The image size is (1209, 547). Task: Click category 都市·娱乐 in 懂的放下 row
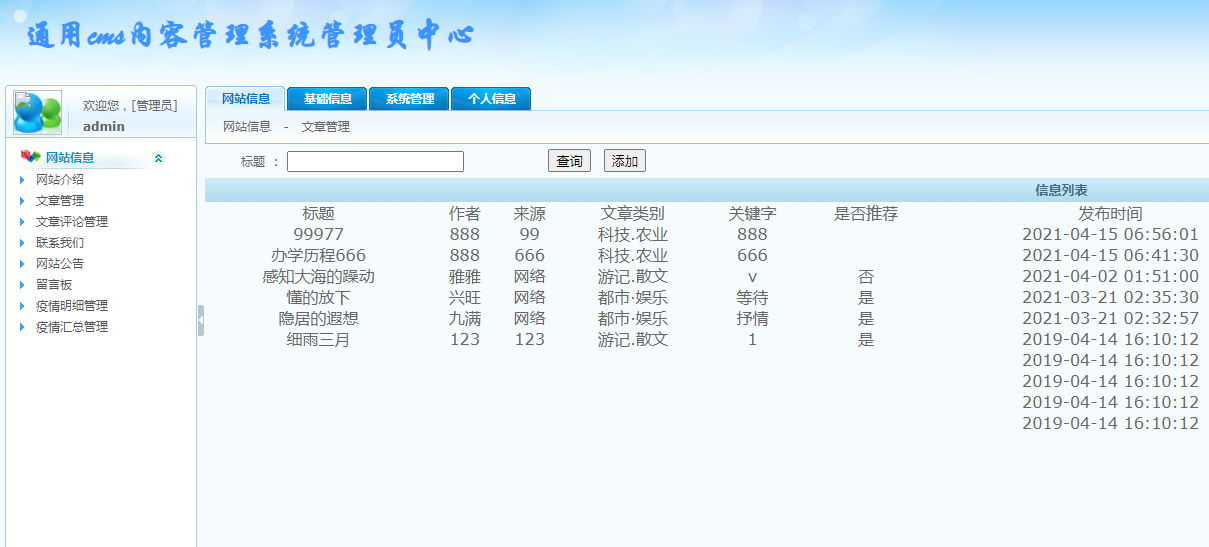coord(633,298)
